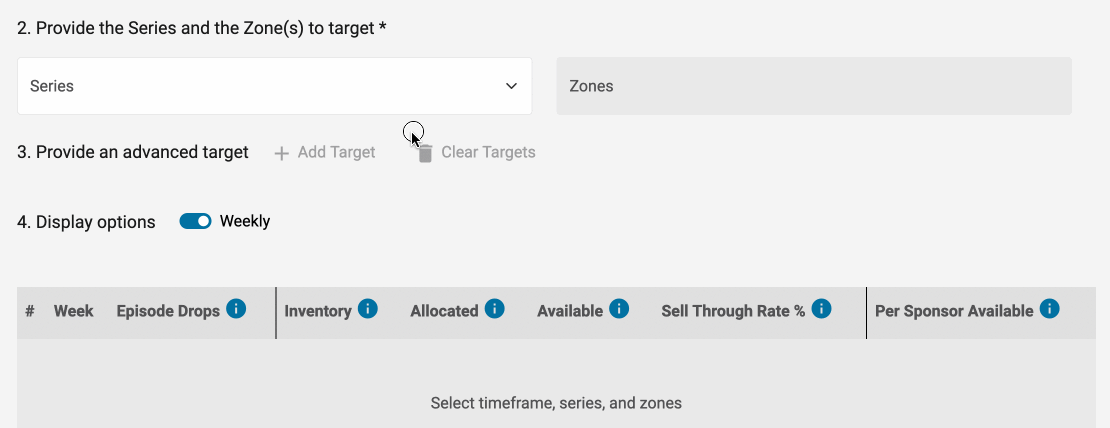Expand the Series chevron arrow
Viewport: 1110px width, 428px height.
[511, 86]
